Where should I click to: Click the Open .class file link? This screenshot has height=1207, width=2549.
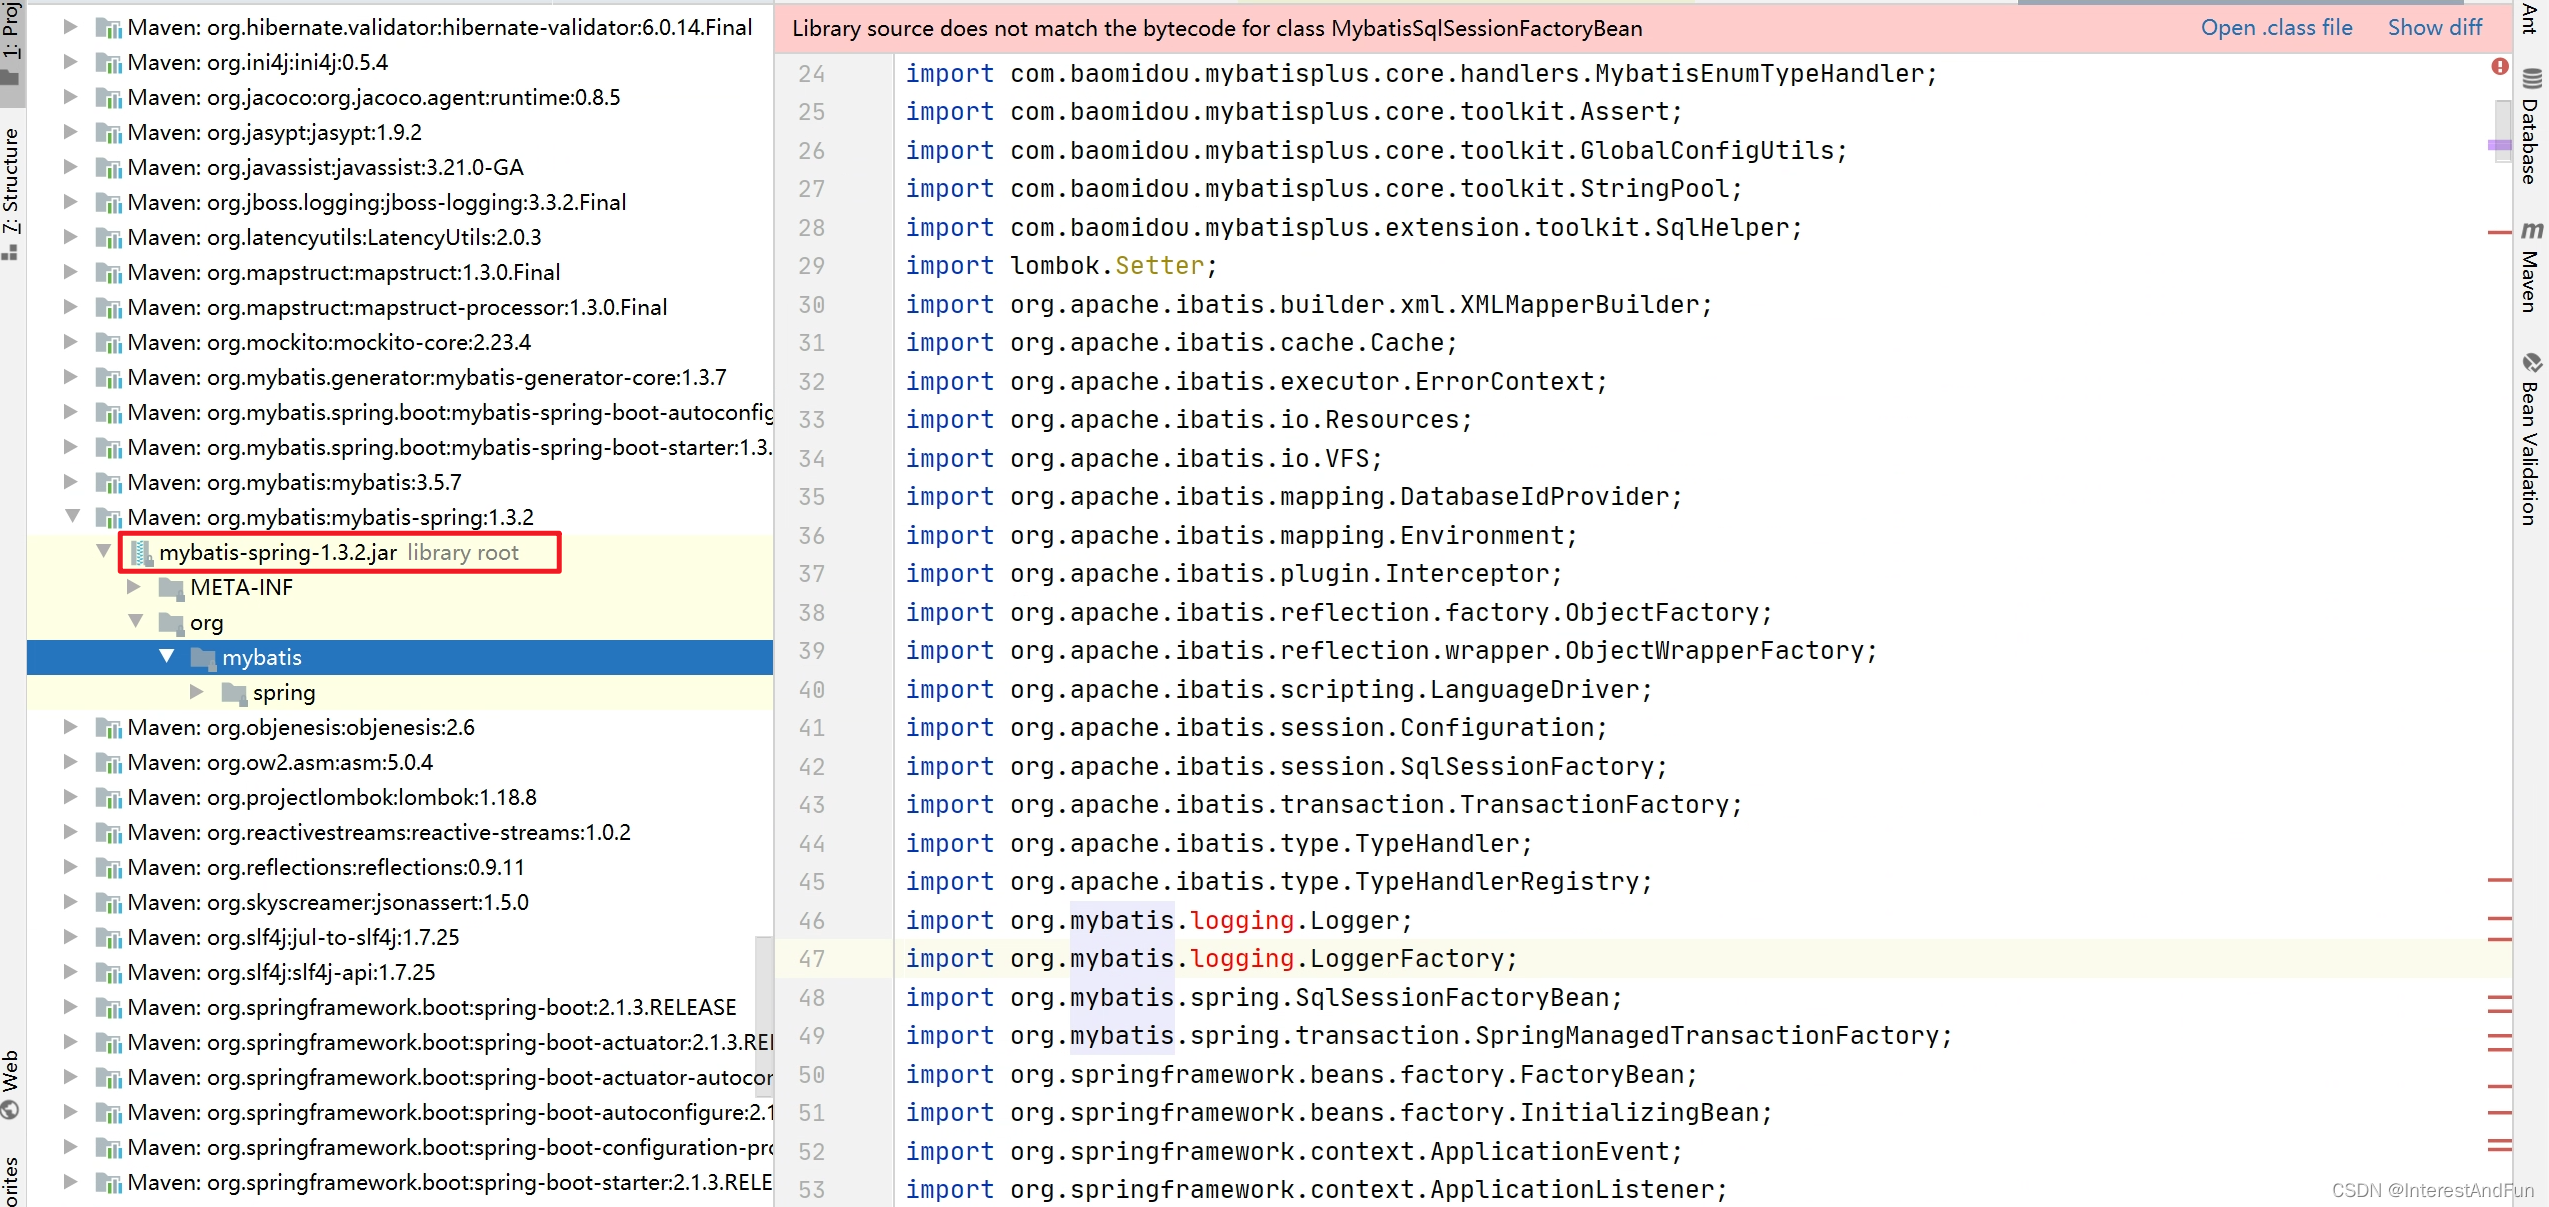click(x=2276, y=28)
